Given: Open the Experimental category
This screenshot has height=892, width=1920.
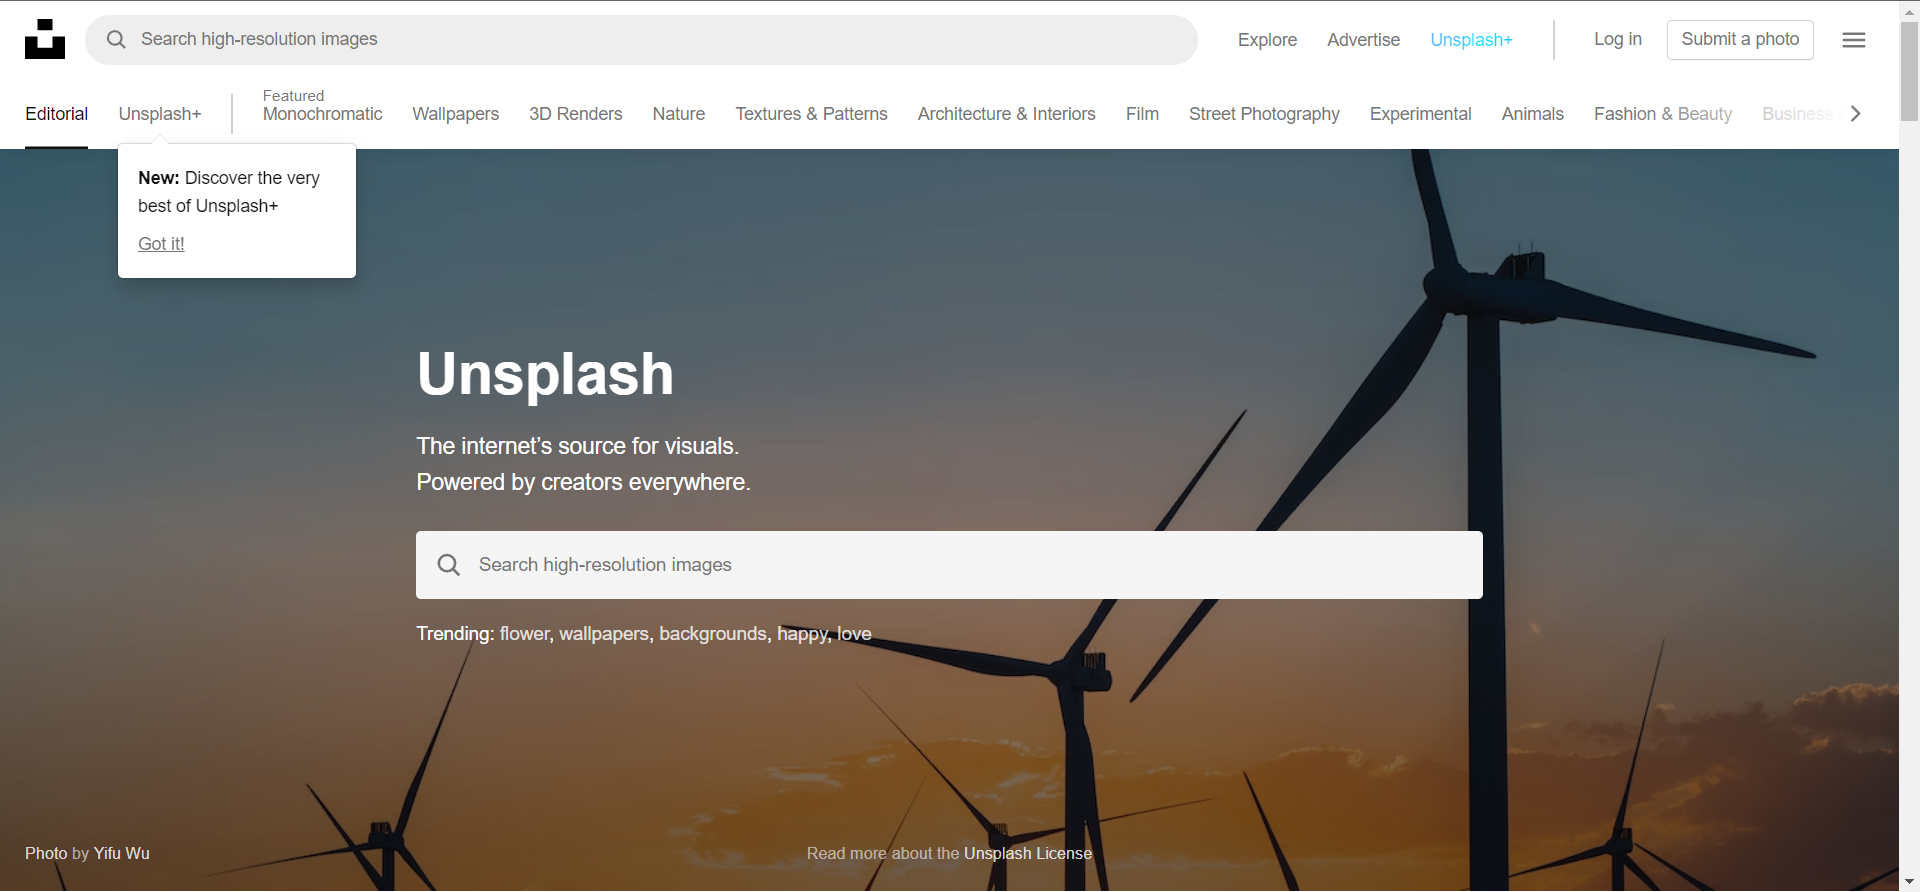Looking at the screenshot, I should tap(1420, 114).
